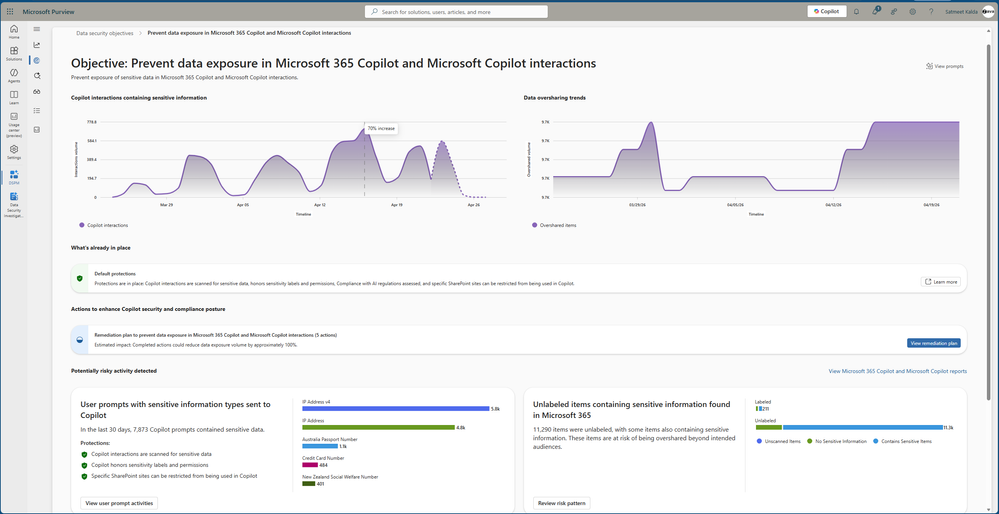The image size is (999, 514).
Task: Go back to Data security objectives breadcrumb
Action: point(105,33)
